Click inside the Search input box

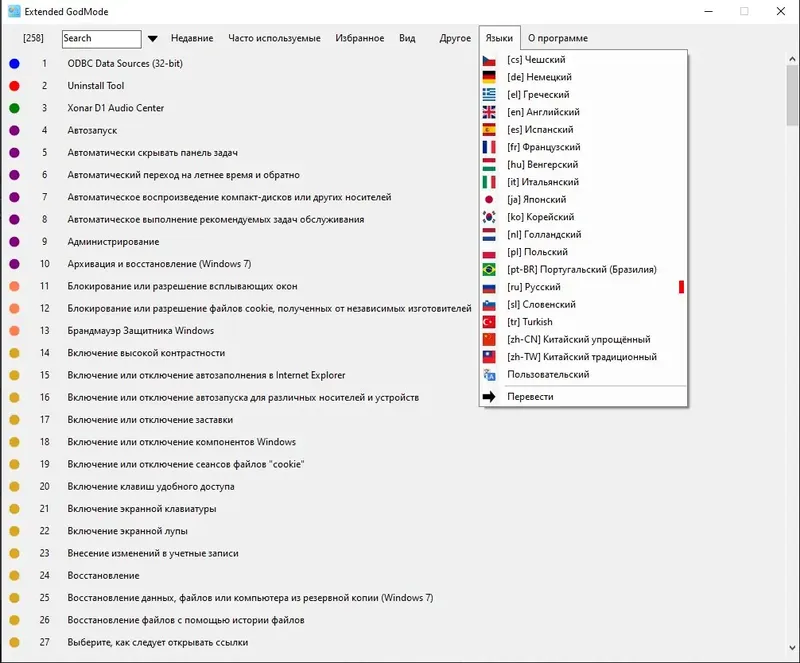click(x=100, y=38)
